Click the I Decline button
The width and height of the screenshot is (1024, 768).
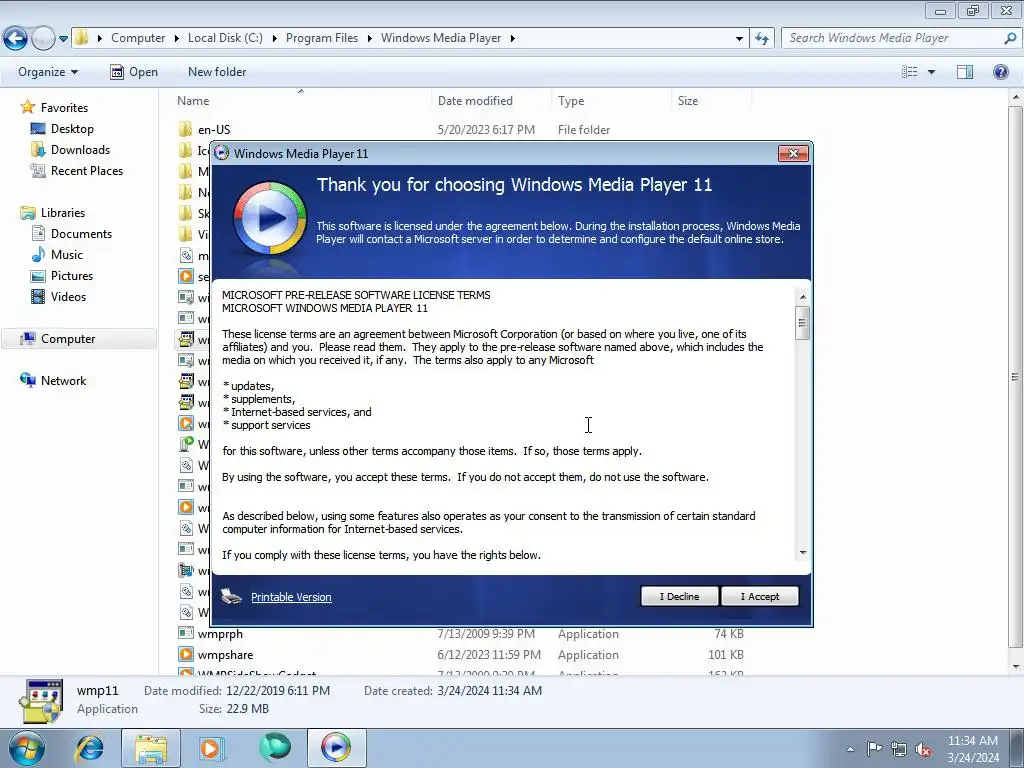679,596
